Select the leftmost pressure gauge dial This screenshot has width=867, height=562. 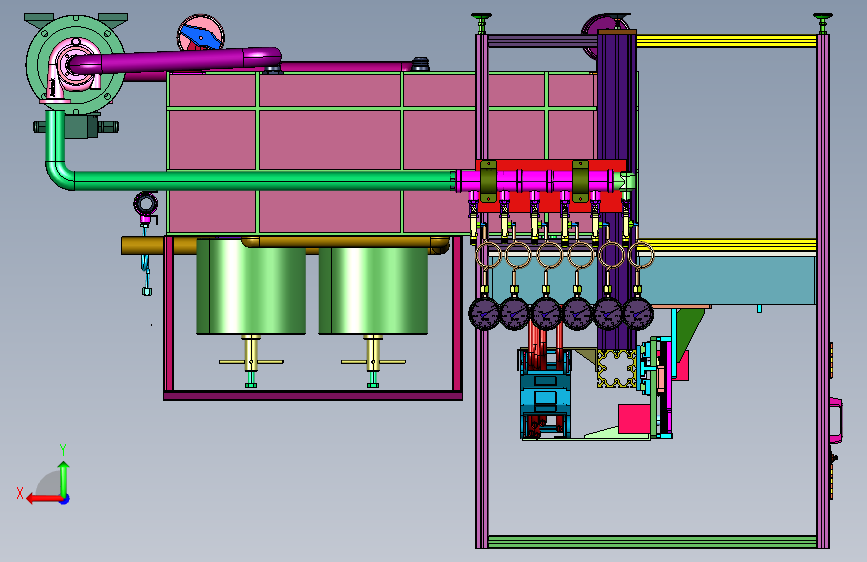click(x=484, y=314)
